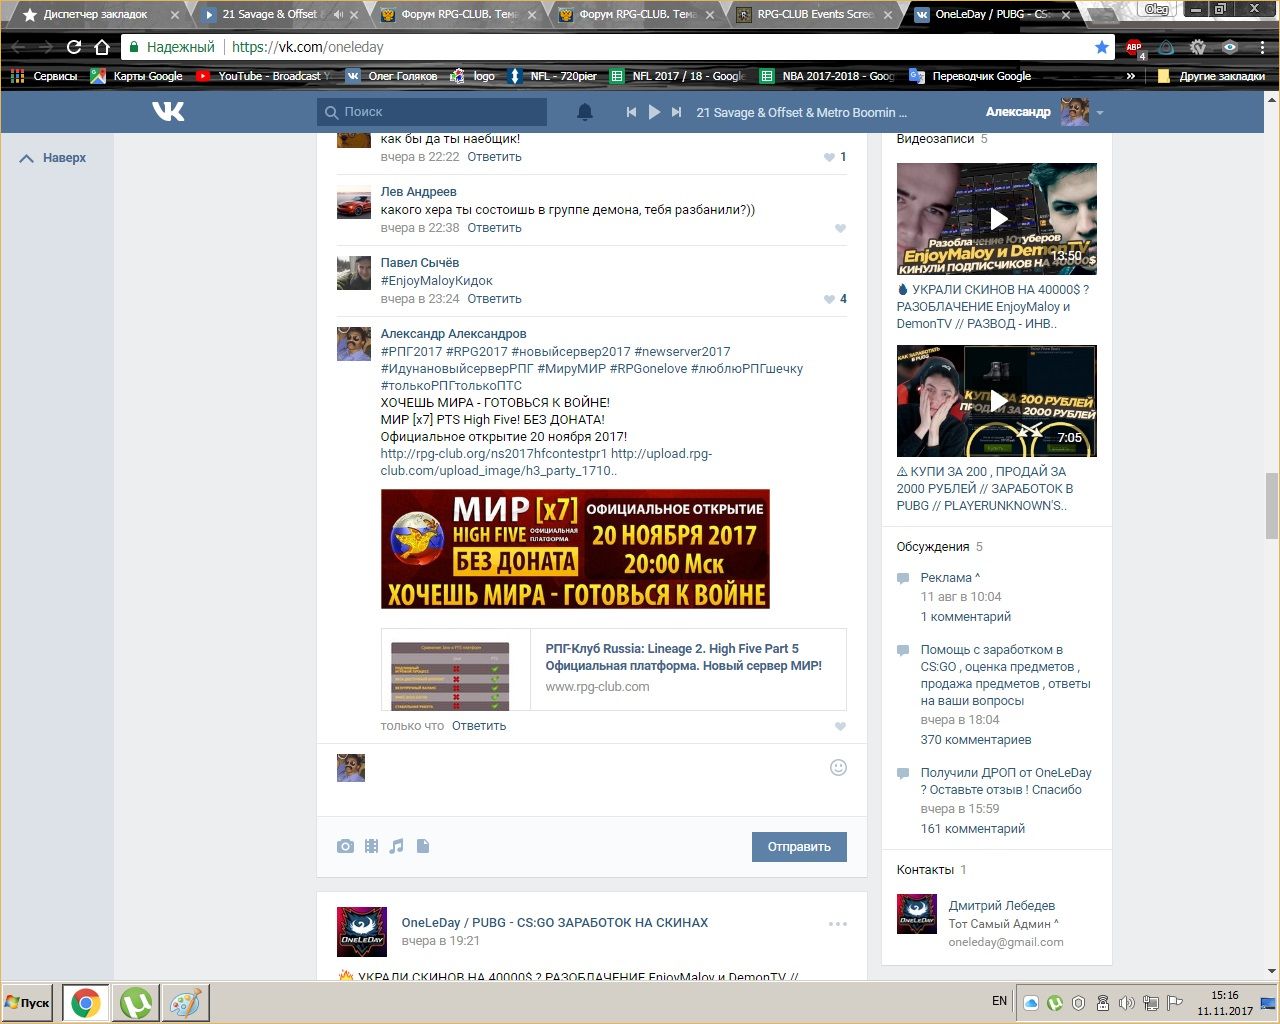
Task: Attach audio via music note icon
Action: pos(397,846)
